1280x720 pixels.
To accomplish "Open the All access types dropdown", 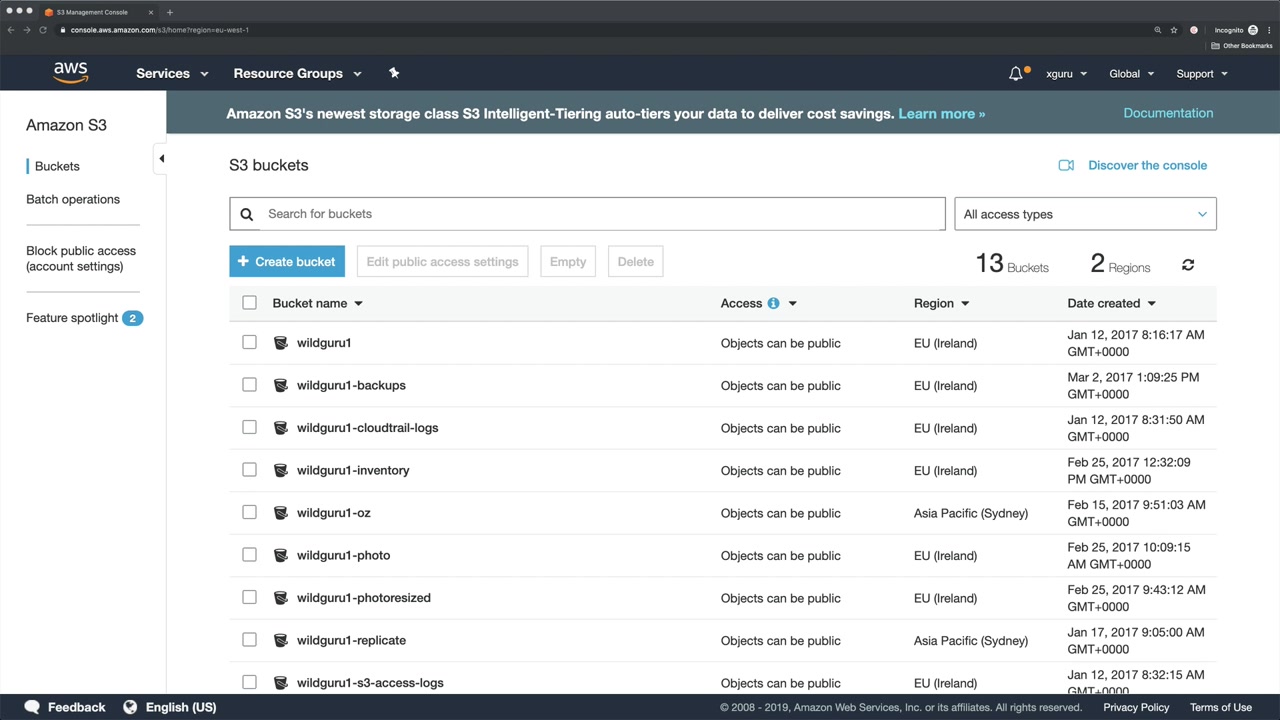I will pos(1085,214).
